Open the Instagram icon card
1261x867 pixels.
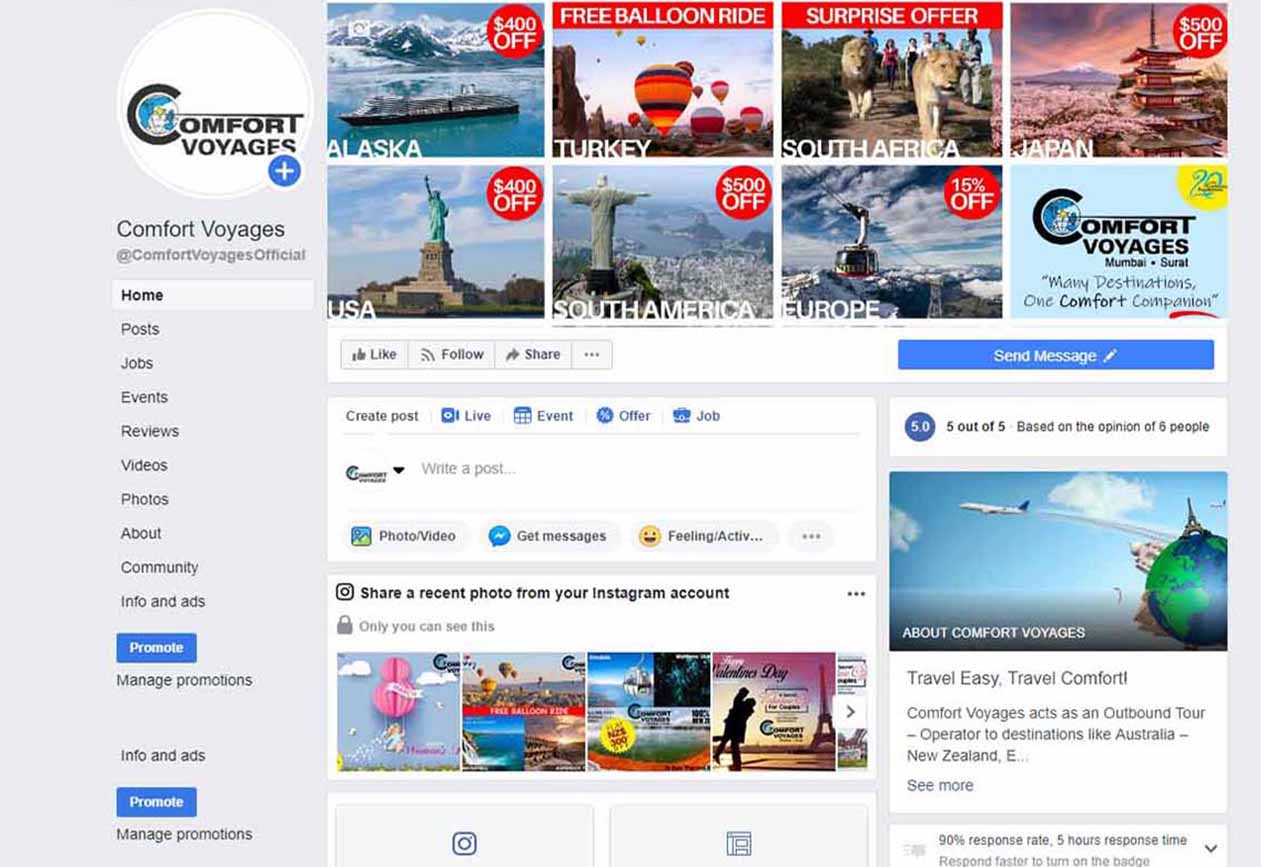pyautogui.click(x=464, y=836)
